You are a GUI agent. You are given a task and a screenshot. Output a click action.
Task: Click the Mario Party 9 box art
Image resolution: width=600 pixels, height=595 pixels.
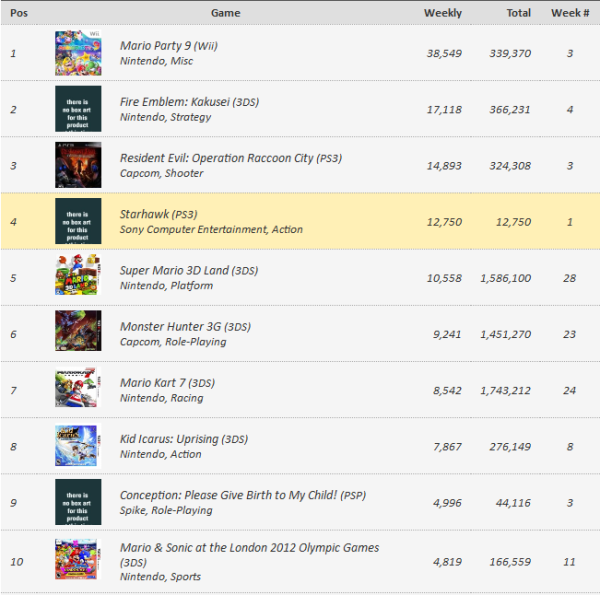click(x=78, y=53)
